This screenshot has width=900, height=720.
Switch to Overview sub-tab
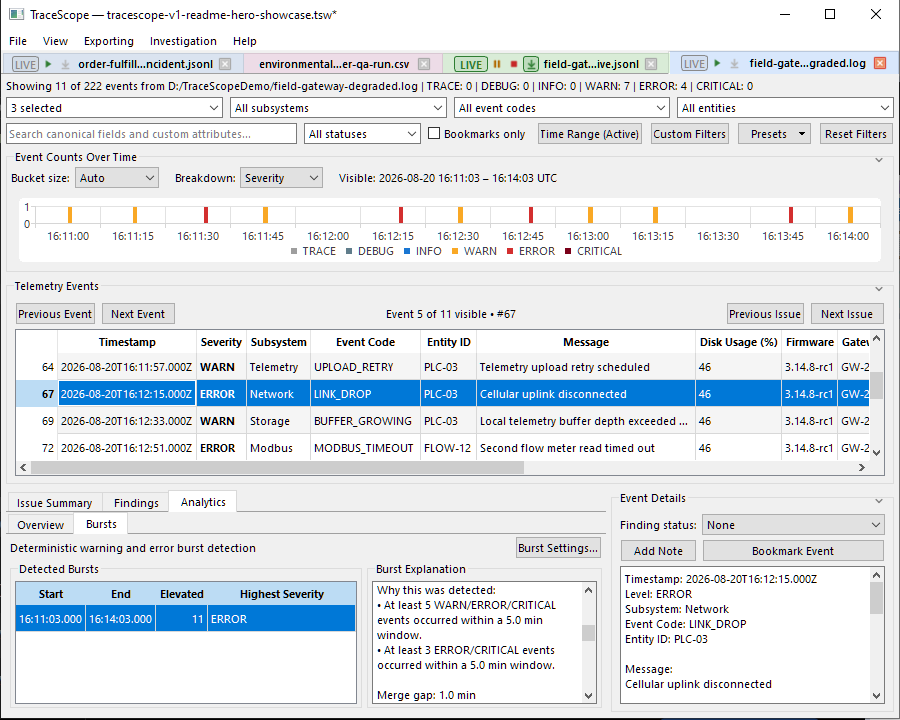[x=40, y=525]
